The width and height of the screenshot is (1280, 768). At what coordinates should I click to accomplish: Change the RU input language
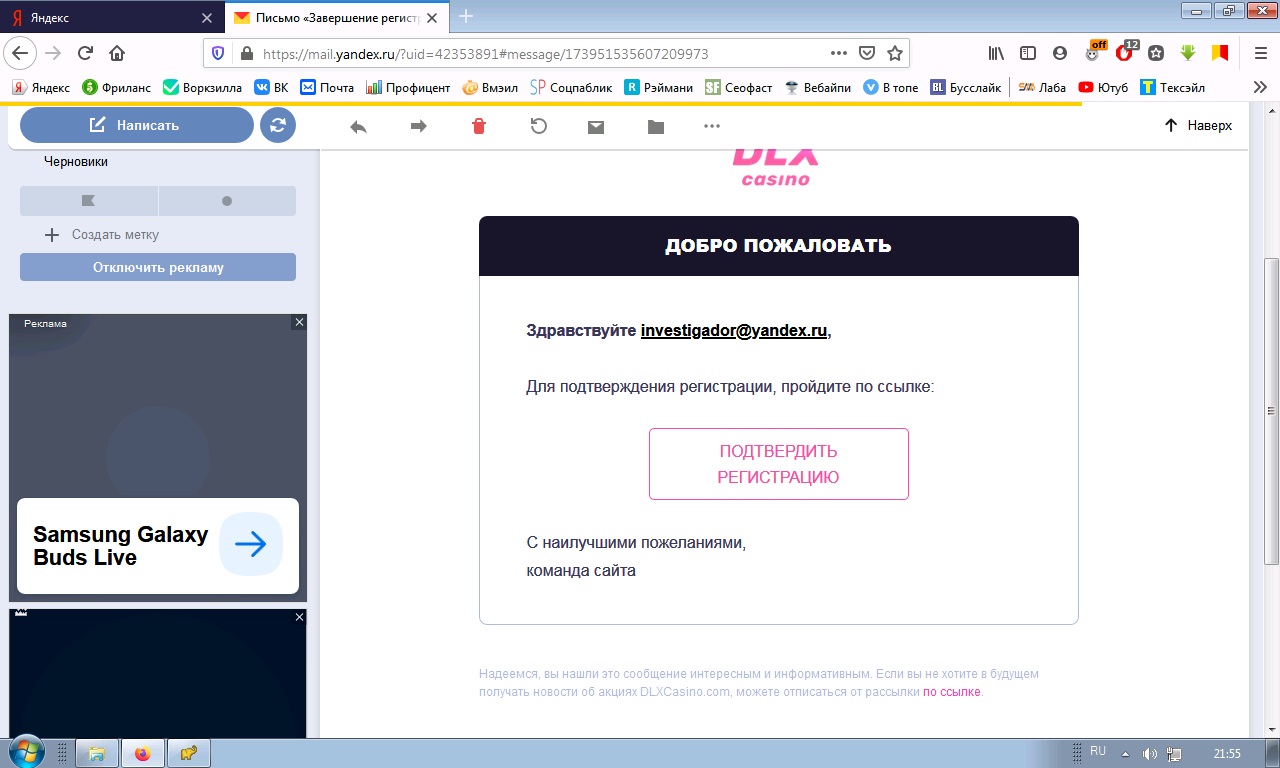(1098, 751)
